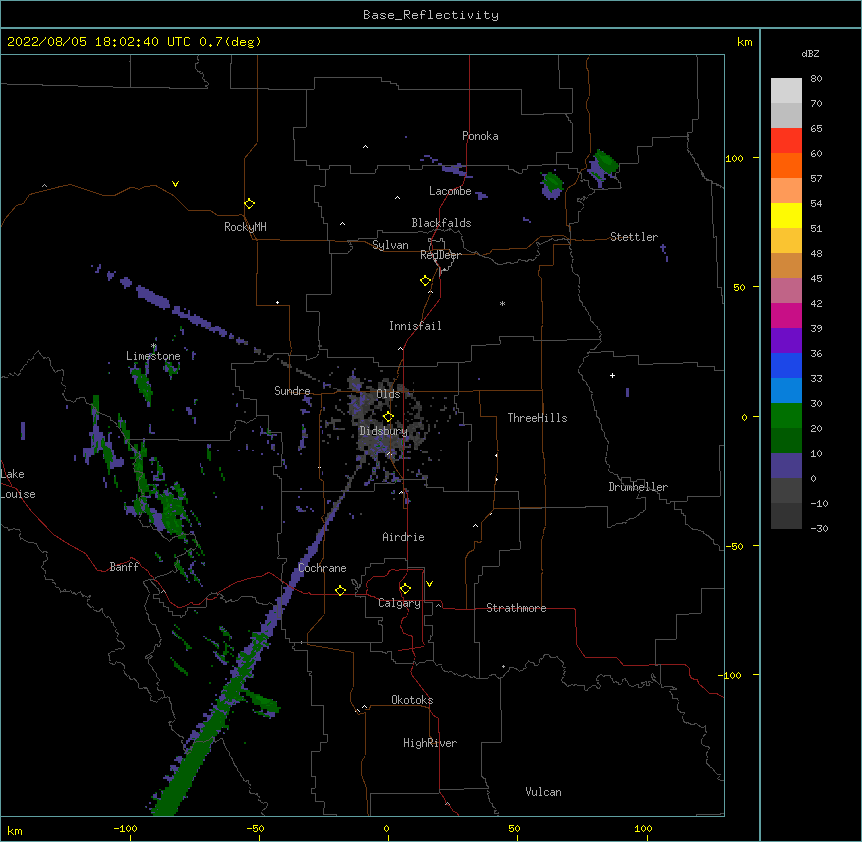
Task: Select the light gray 70-80 dBZ swatch
Action: [x=786, y=91]
